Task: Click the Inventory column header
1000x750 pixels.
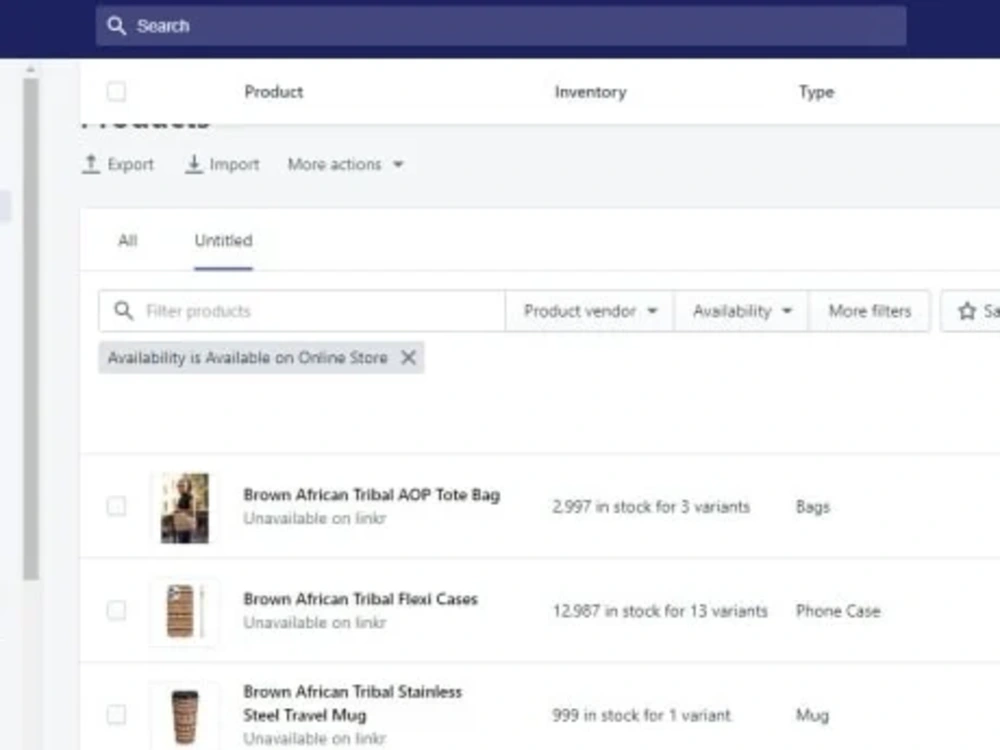Action: [590, 92]
